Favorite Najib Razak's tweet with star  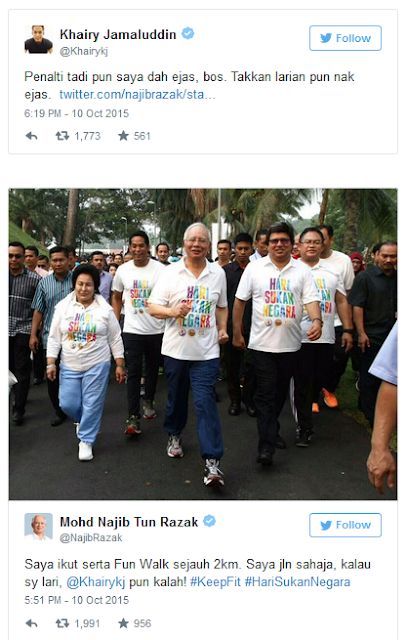coord(123,623)
